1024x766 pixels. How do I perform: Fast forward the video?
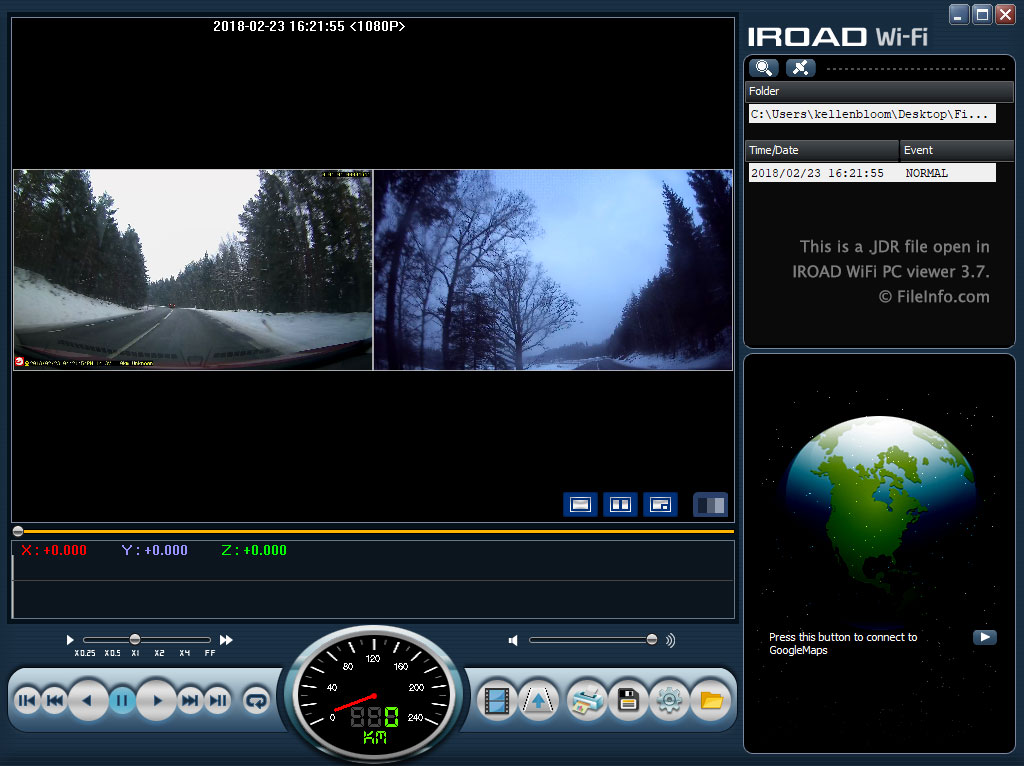click(x=189, y=701)
